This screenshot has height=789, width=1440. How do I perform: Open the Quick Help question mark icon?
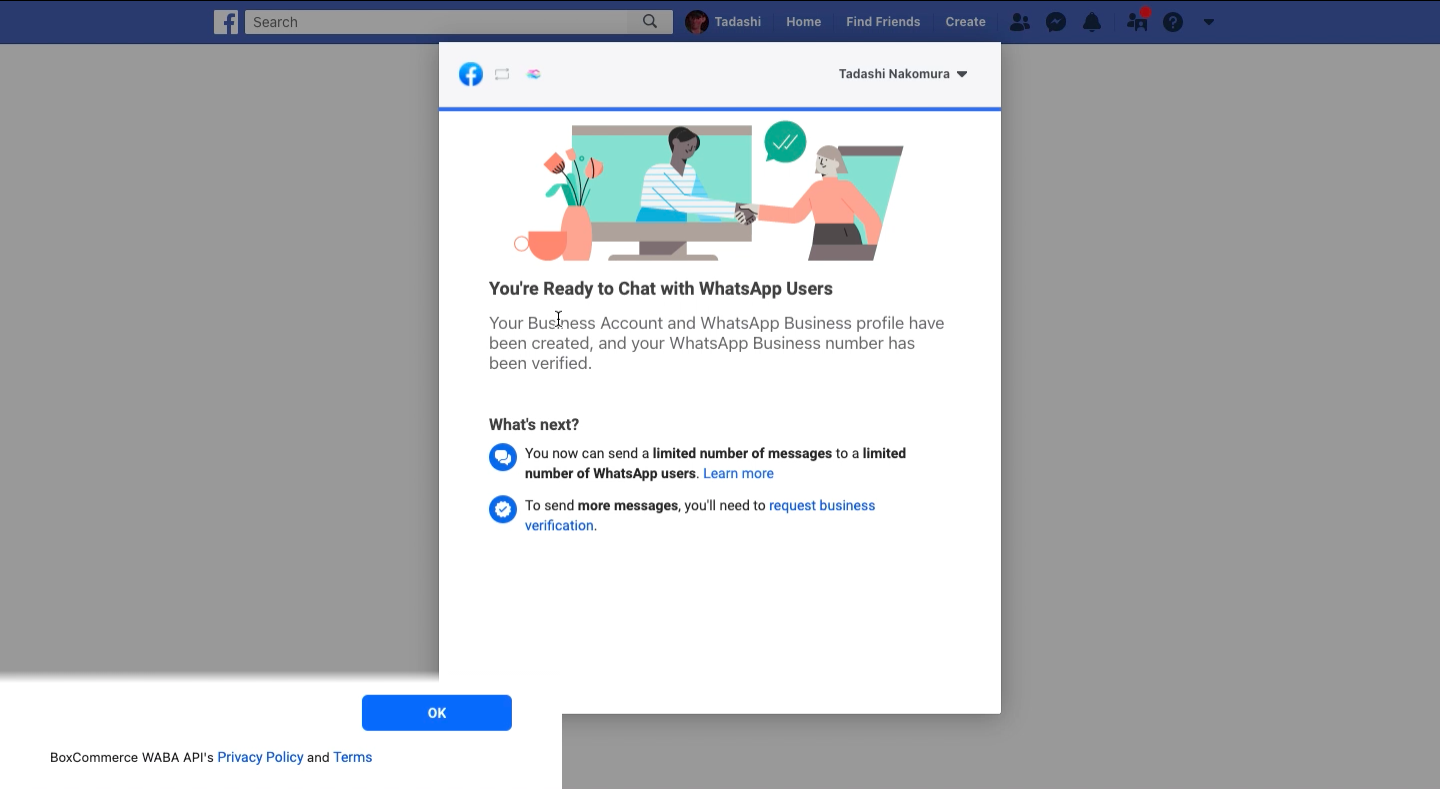(1173, 22)
